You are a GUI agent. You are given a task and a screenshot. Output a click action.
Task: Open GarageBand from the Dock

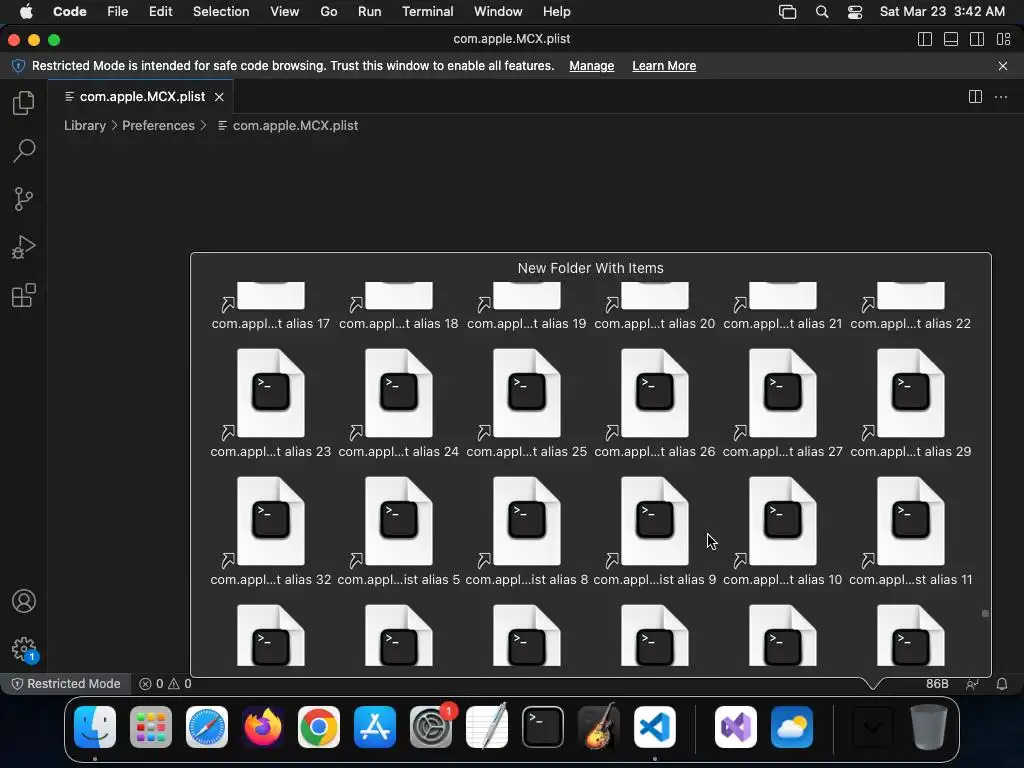pyautogui.click(x=599, y=727)
